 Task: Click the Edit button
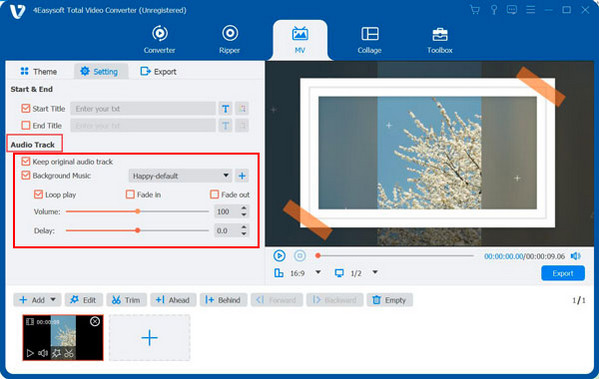coord(83,300)
